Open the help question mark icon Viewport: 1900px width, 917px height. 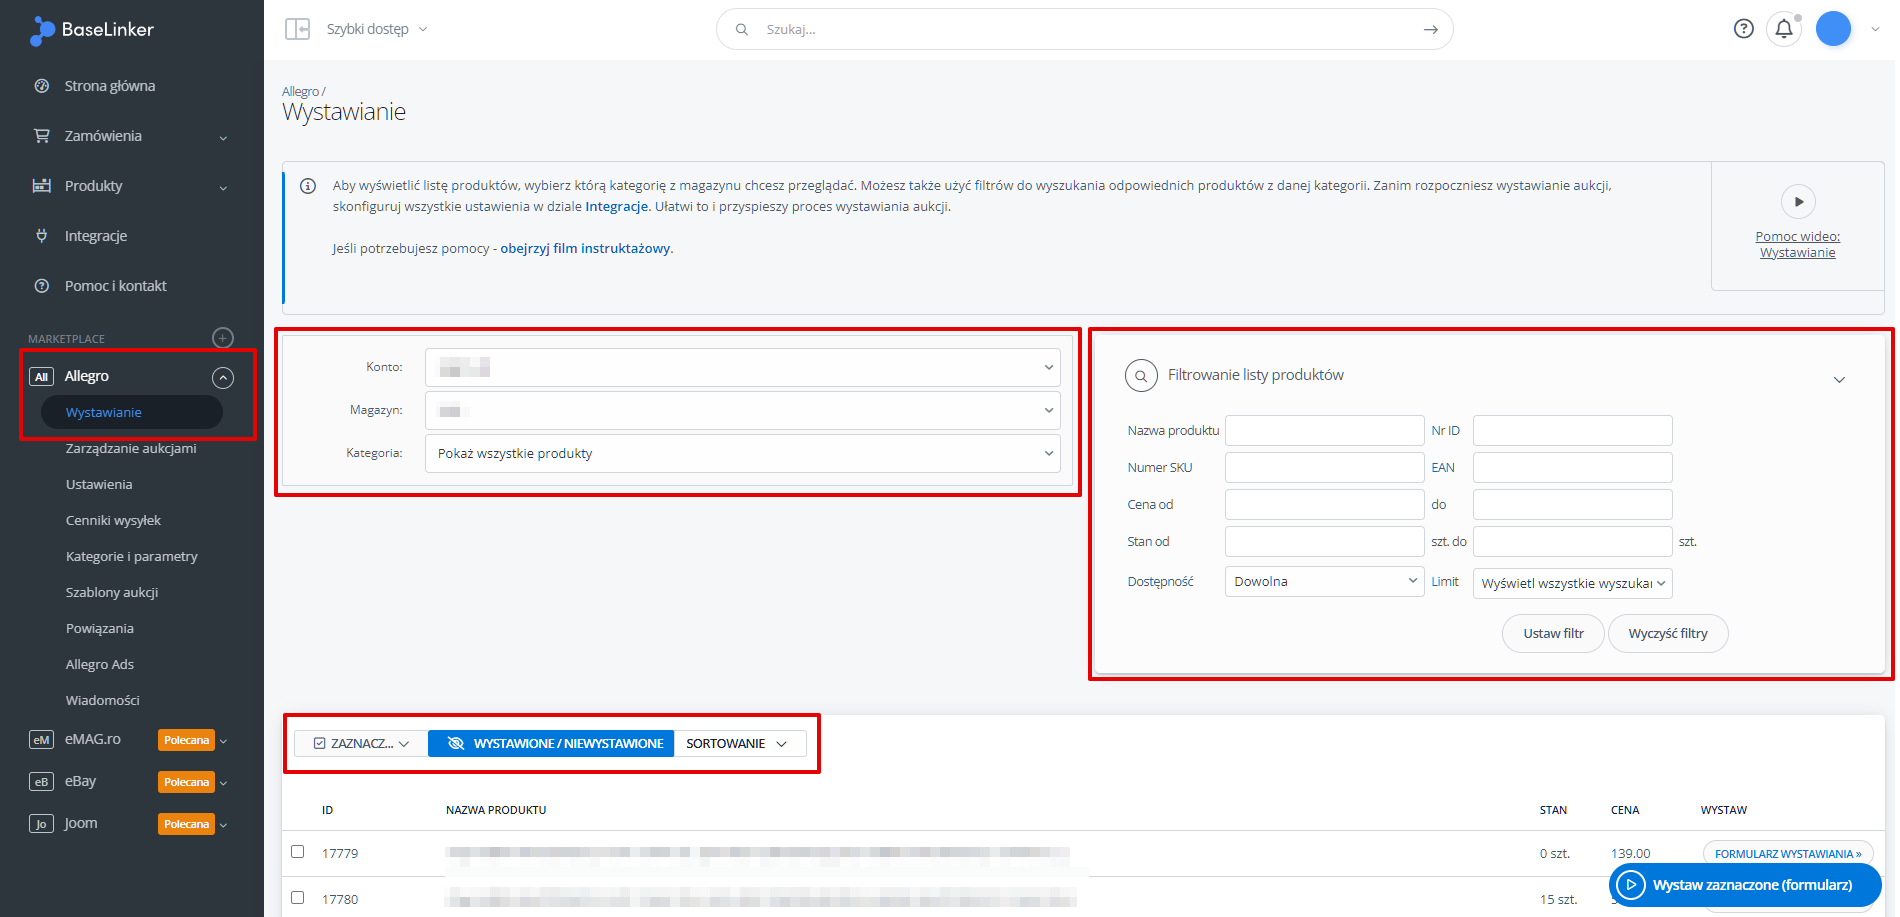(1744, 29)
